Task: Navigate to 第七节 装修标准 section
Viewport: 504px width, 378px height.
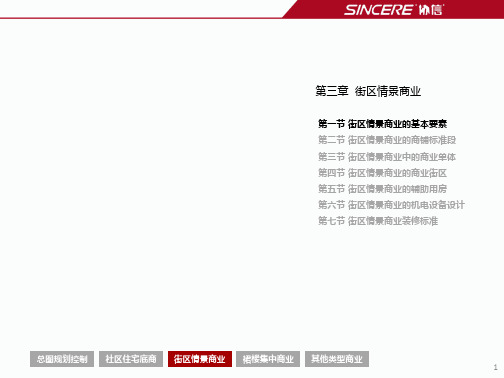Action: [x=378, y=221]
